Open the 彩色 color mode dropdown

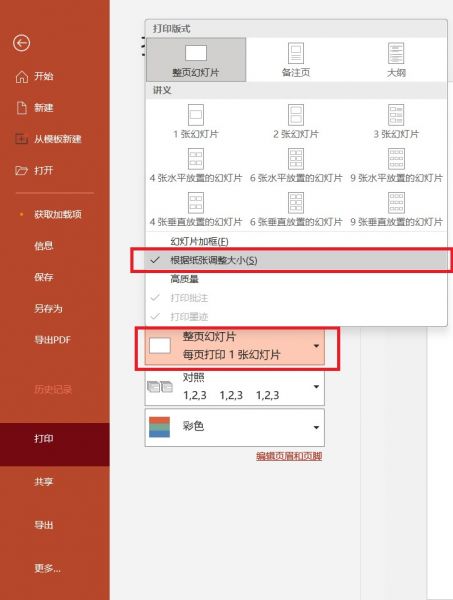click(235, 427)
